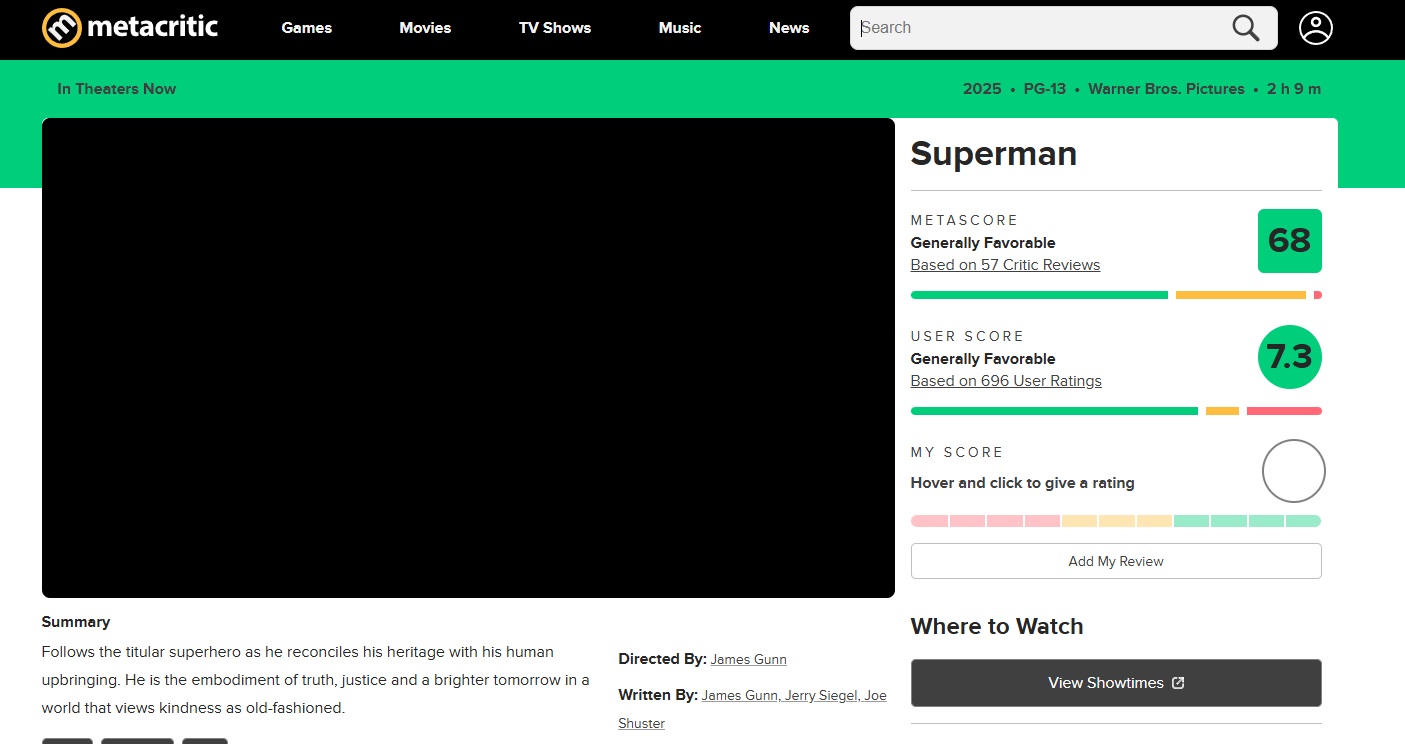Open Based on 696 User Ratings link
Image resolution: width=1405 pixels, height=744 pixels.
pos(1006,381)
